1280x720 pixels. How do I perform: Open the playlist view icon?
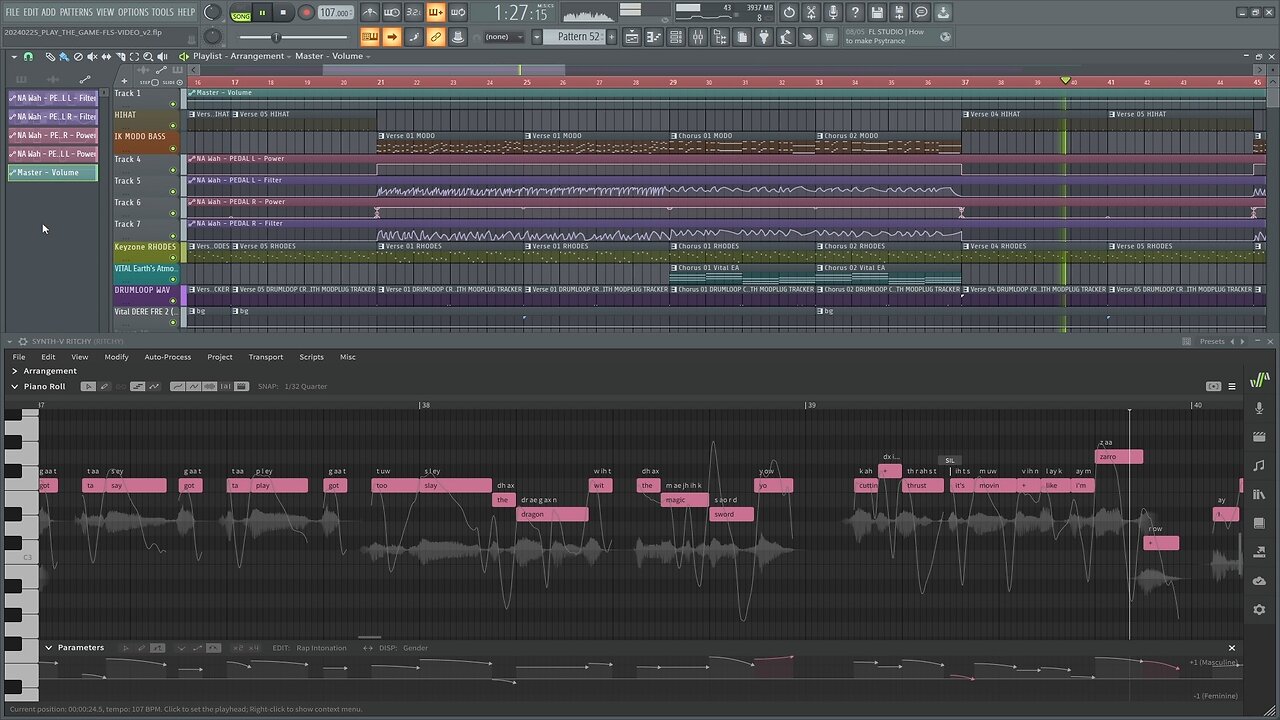click(633, 37)
